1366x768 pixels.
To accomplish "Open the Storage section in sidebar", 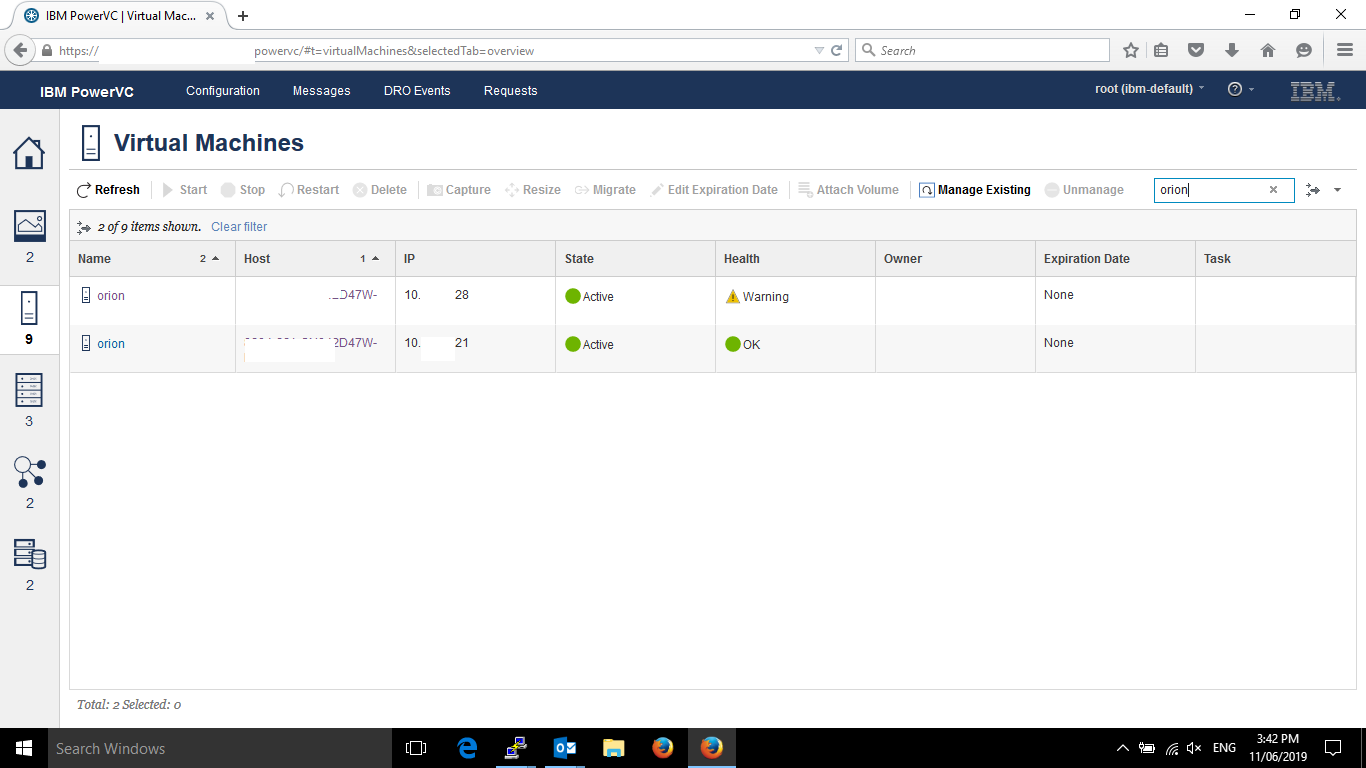I will tap(29, 554).
